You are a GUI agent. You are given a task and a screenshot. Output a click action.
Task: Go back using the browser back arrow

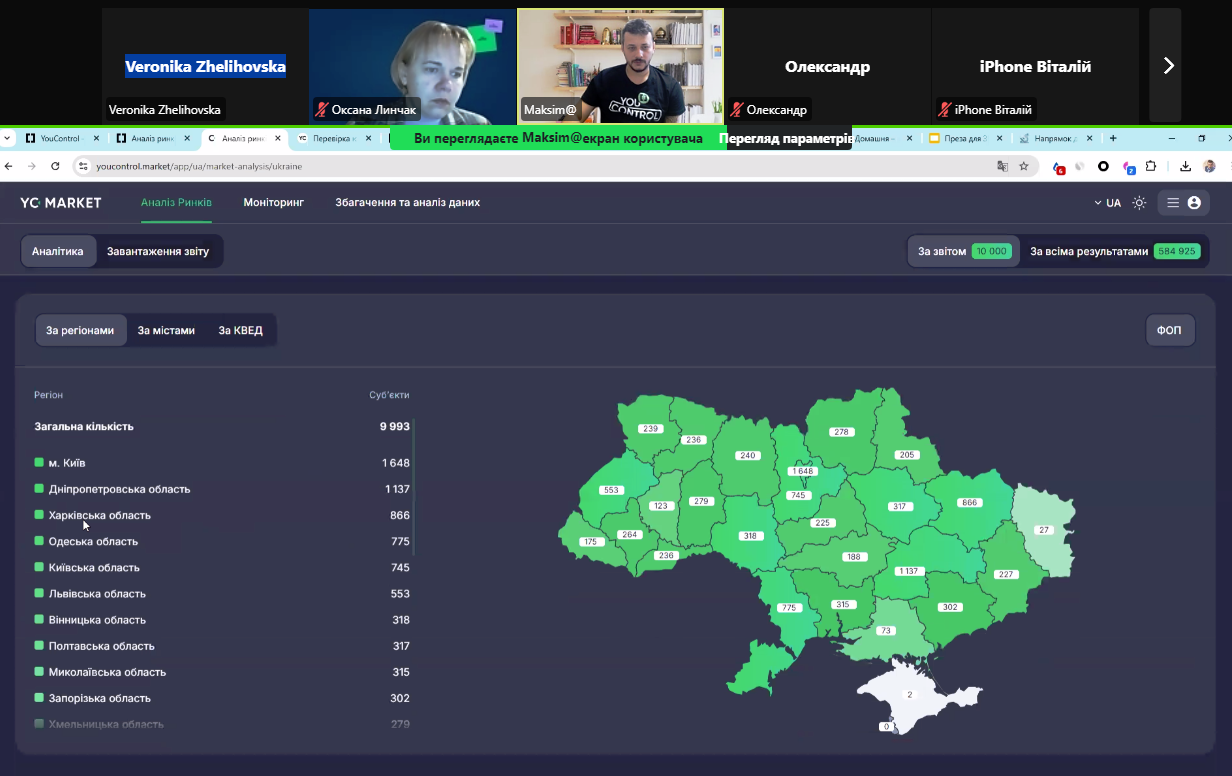[x=9, y=166]
